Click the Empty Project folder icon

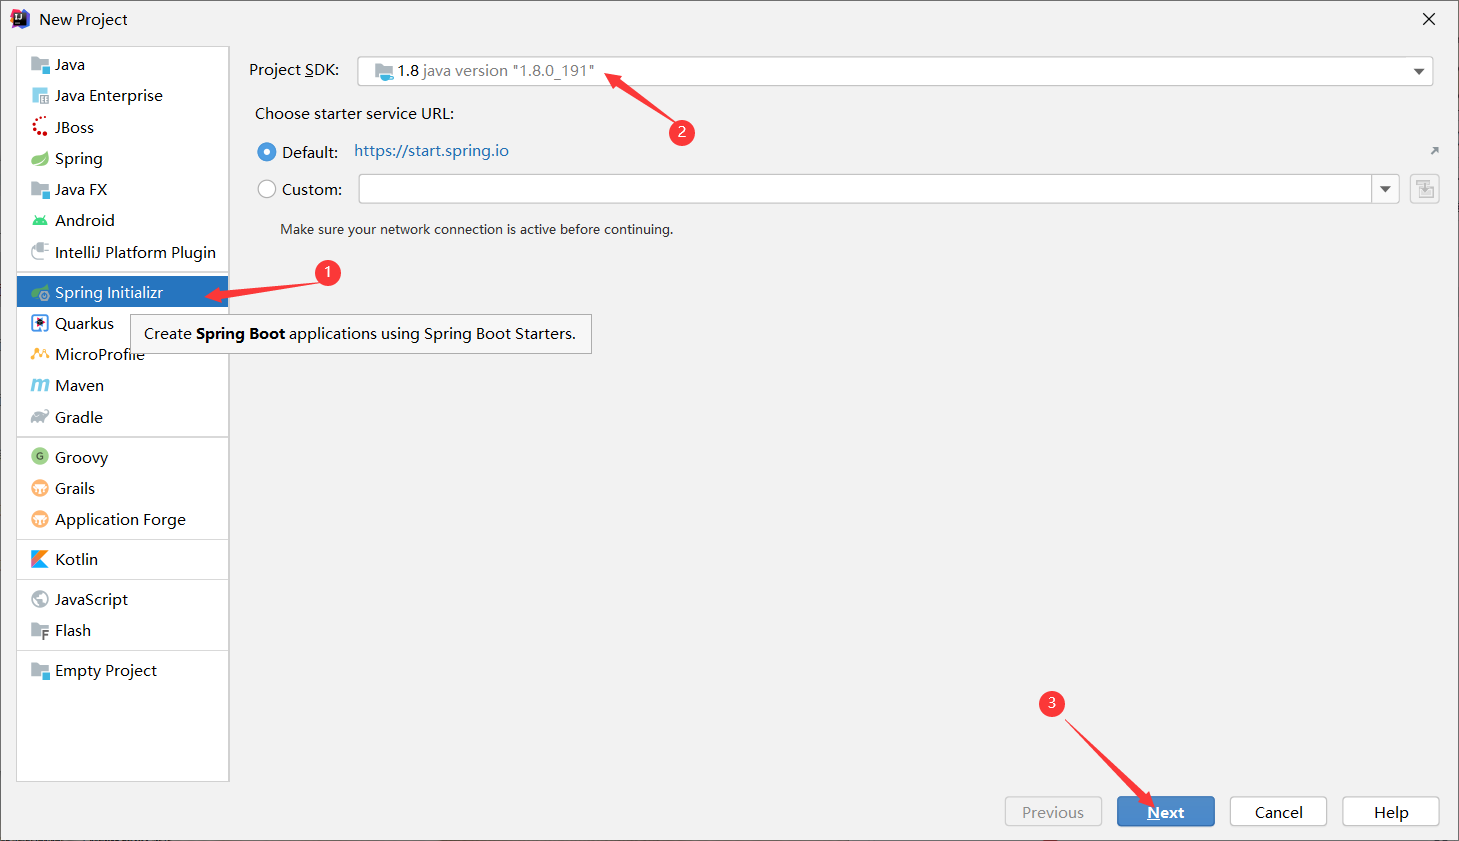click(40, 670)
